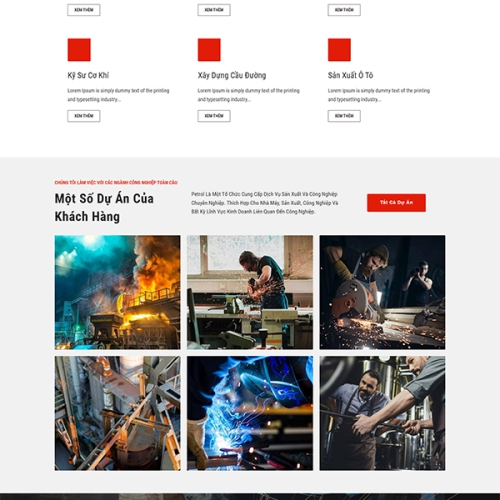Click the red icon above Xây Dựng Cầu Đường
The height and width of the screenshot is (500, 500).
209,50
